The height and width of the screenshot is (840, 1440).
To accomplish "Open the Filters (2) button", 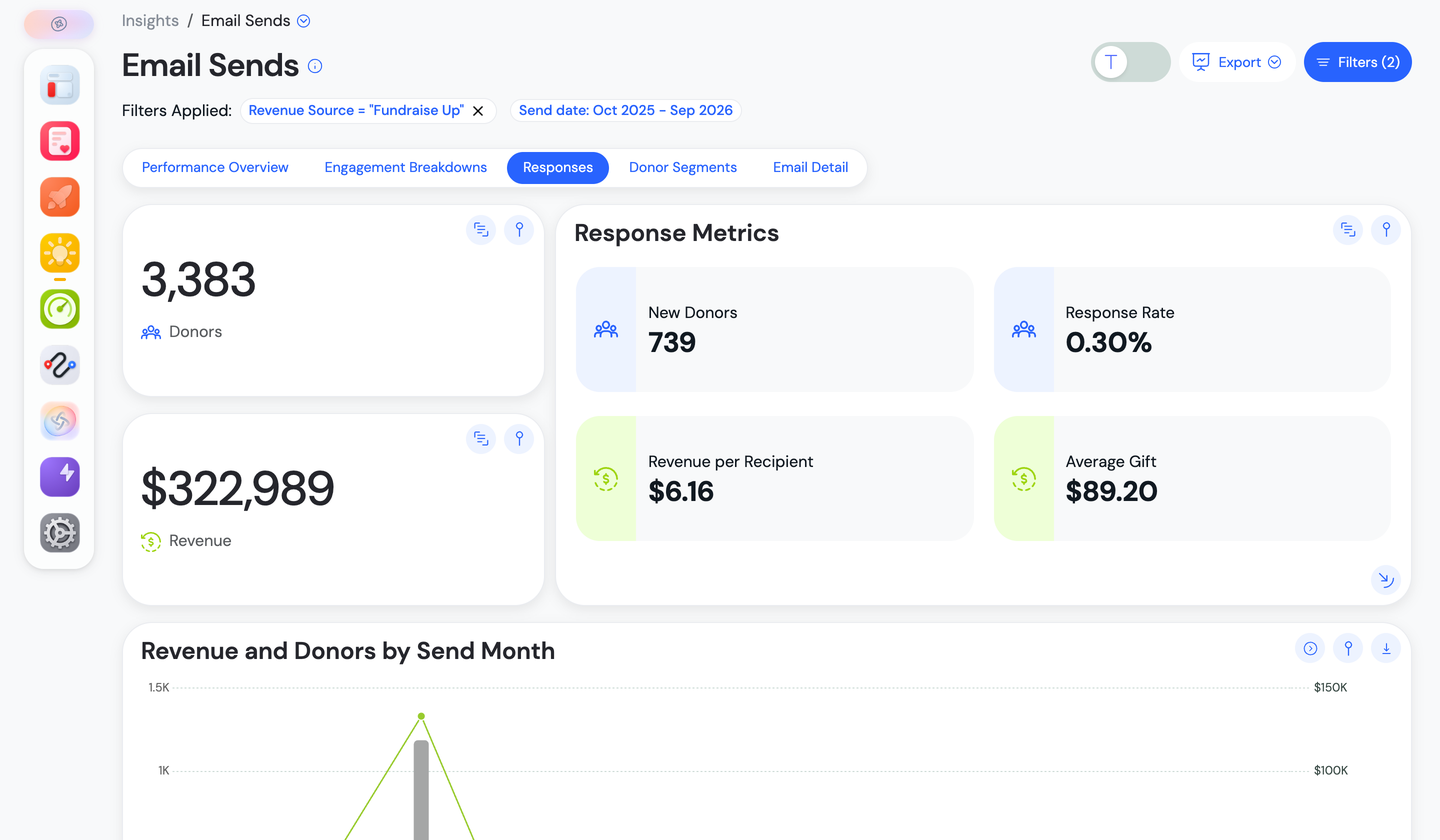I will pyautogui.click(x=1358, y=62).
